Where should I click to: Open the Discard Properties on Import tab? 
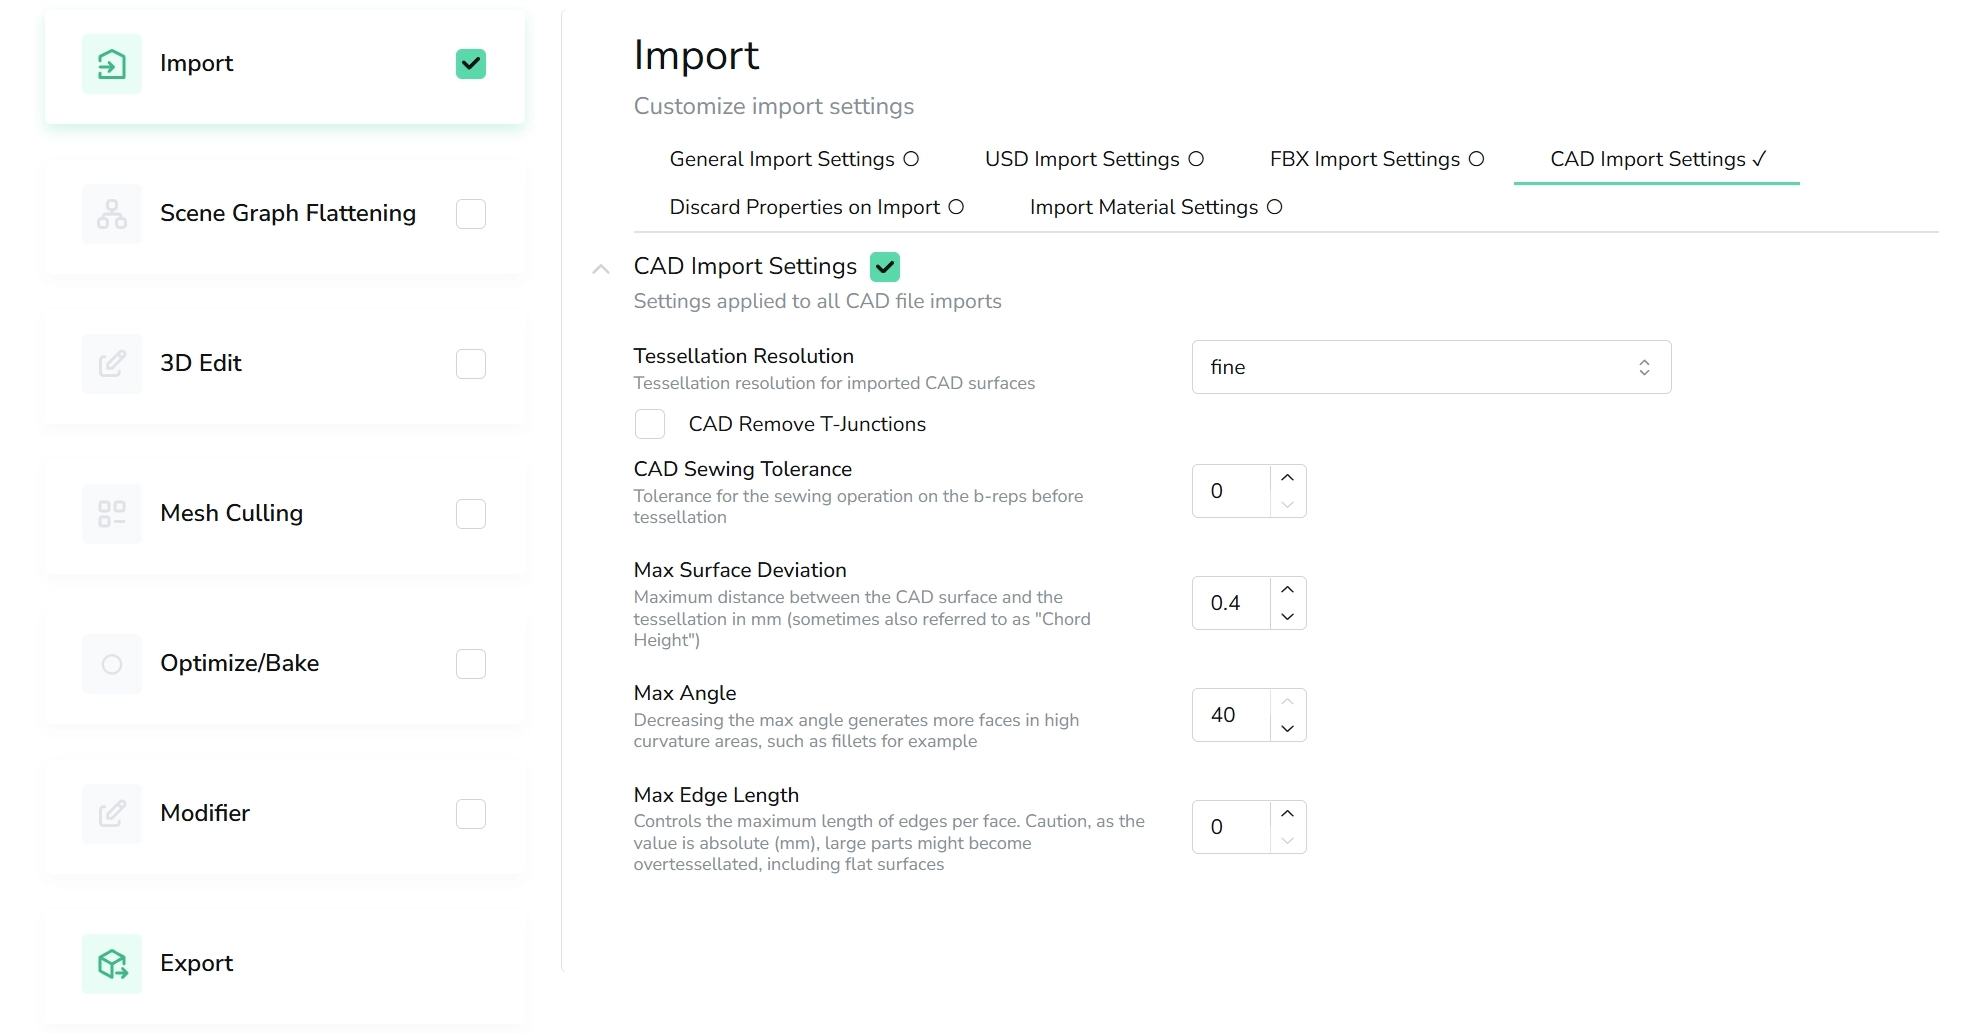tap(815, 207)
